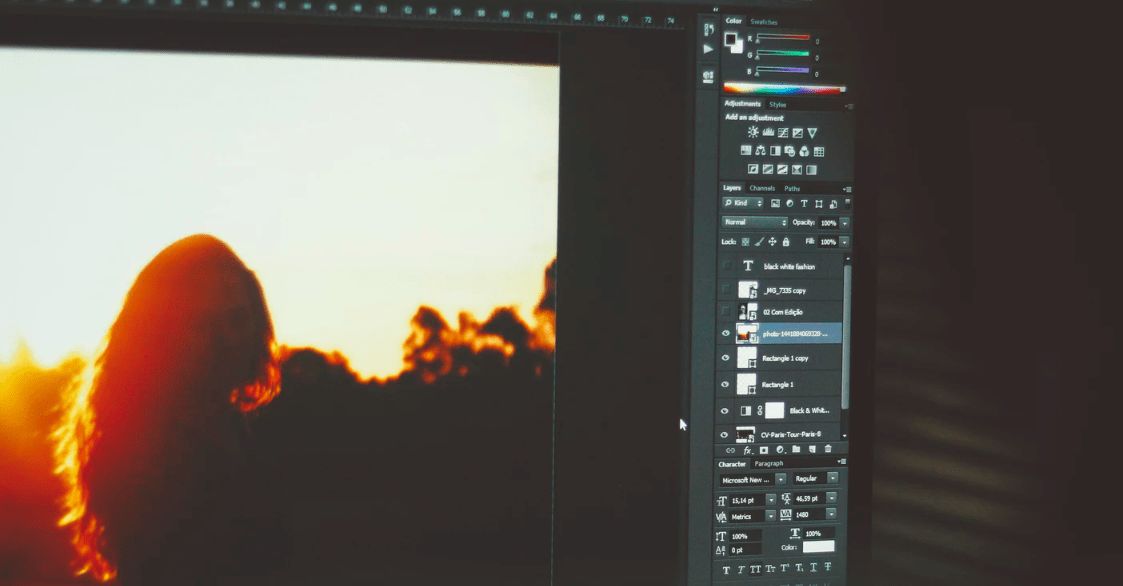The width and height of the screenshot is (1123, 586).
Task: Select the Character tab
Action: [732, 464]
